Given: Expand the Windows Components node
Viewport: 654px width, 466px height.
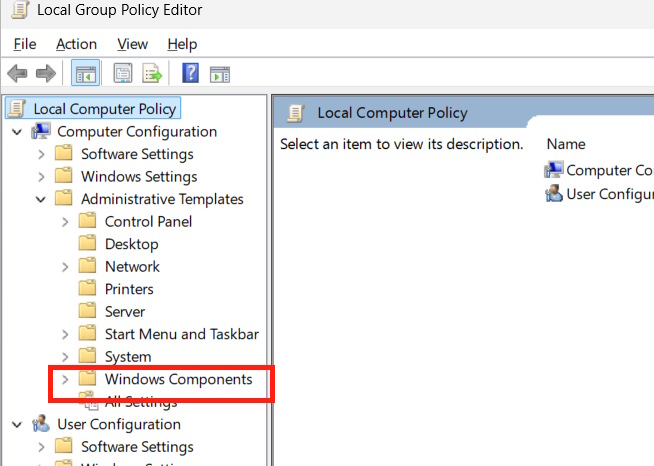Looking at the screenshot, I should coord(65,380).
